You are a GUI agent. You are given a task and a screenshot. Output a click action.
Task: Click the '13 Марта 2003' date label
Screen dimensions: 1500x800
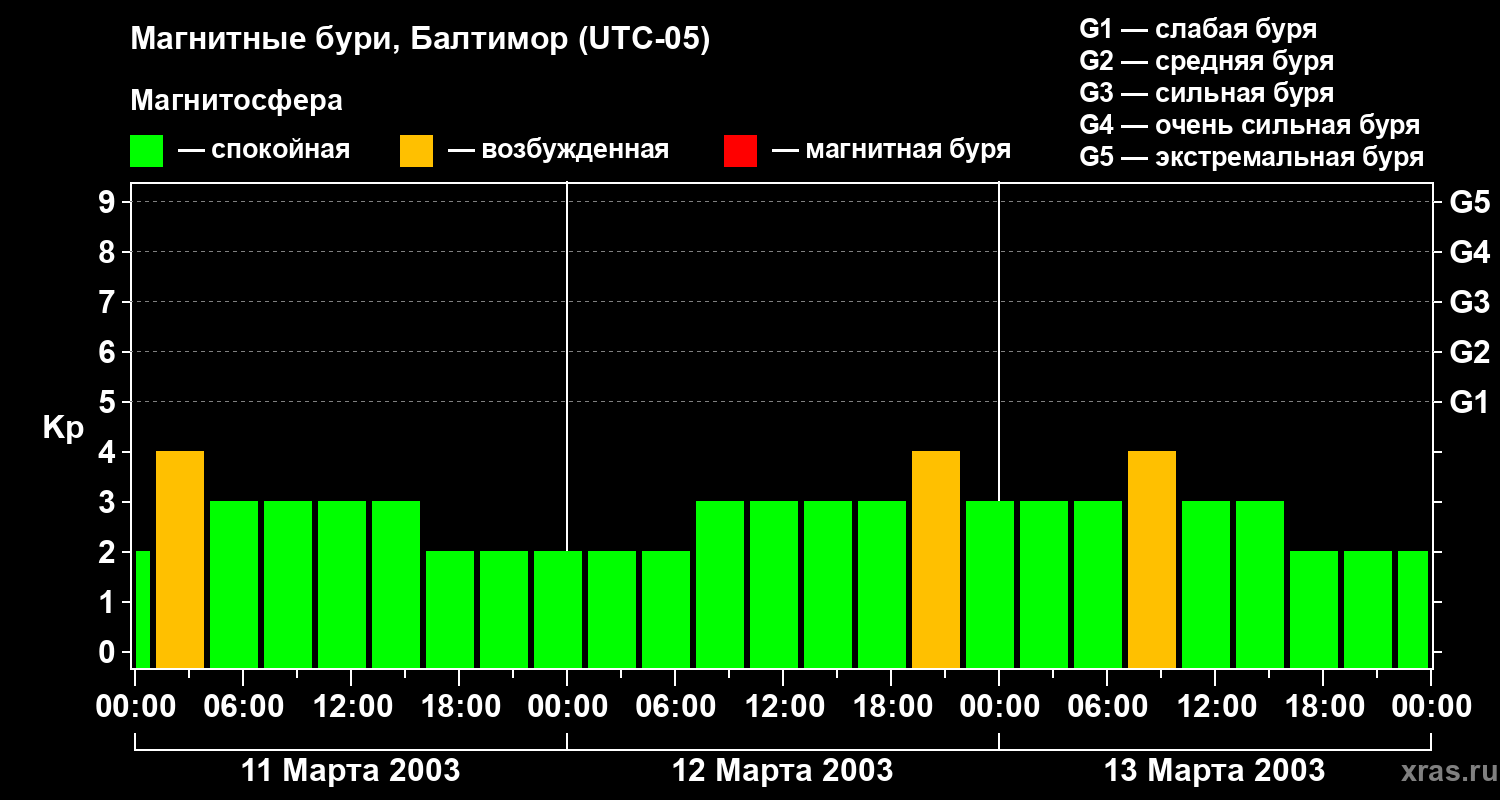coord(1215,771)
